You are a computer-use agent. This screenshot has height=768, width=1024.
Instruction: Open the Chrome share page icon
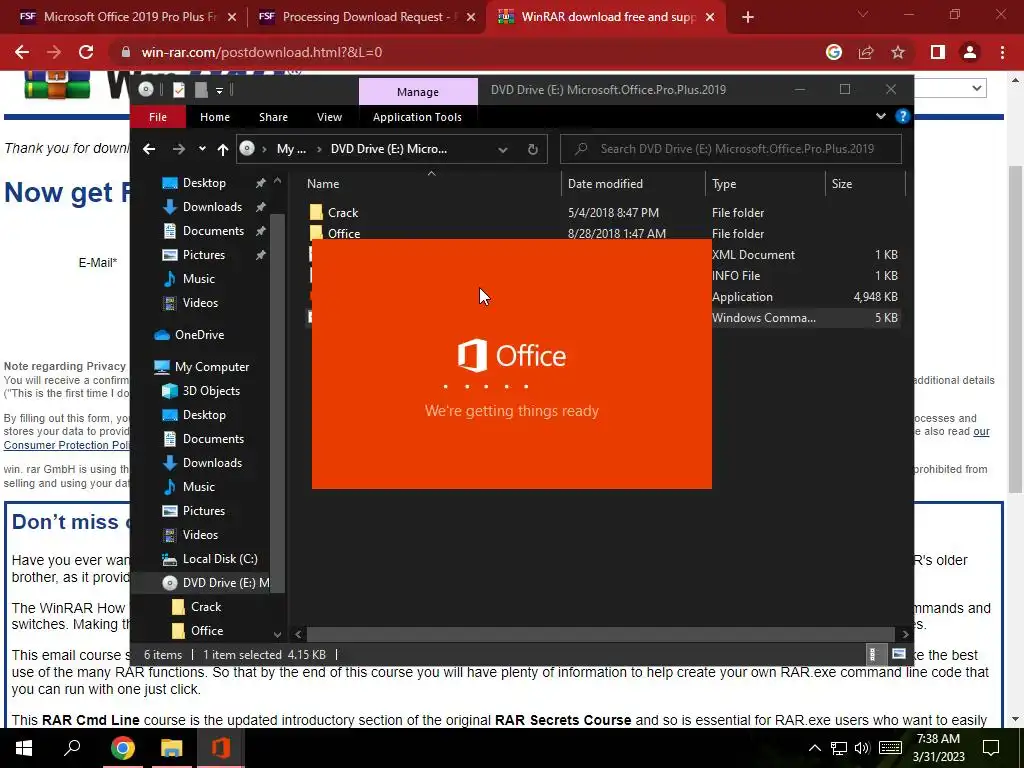(x=866, y=52)
